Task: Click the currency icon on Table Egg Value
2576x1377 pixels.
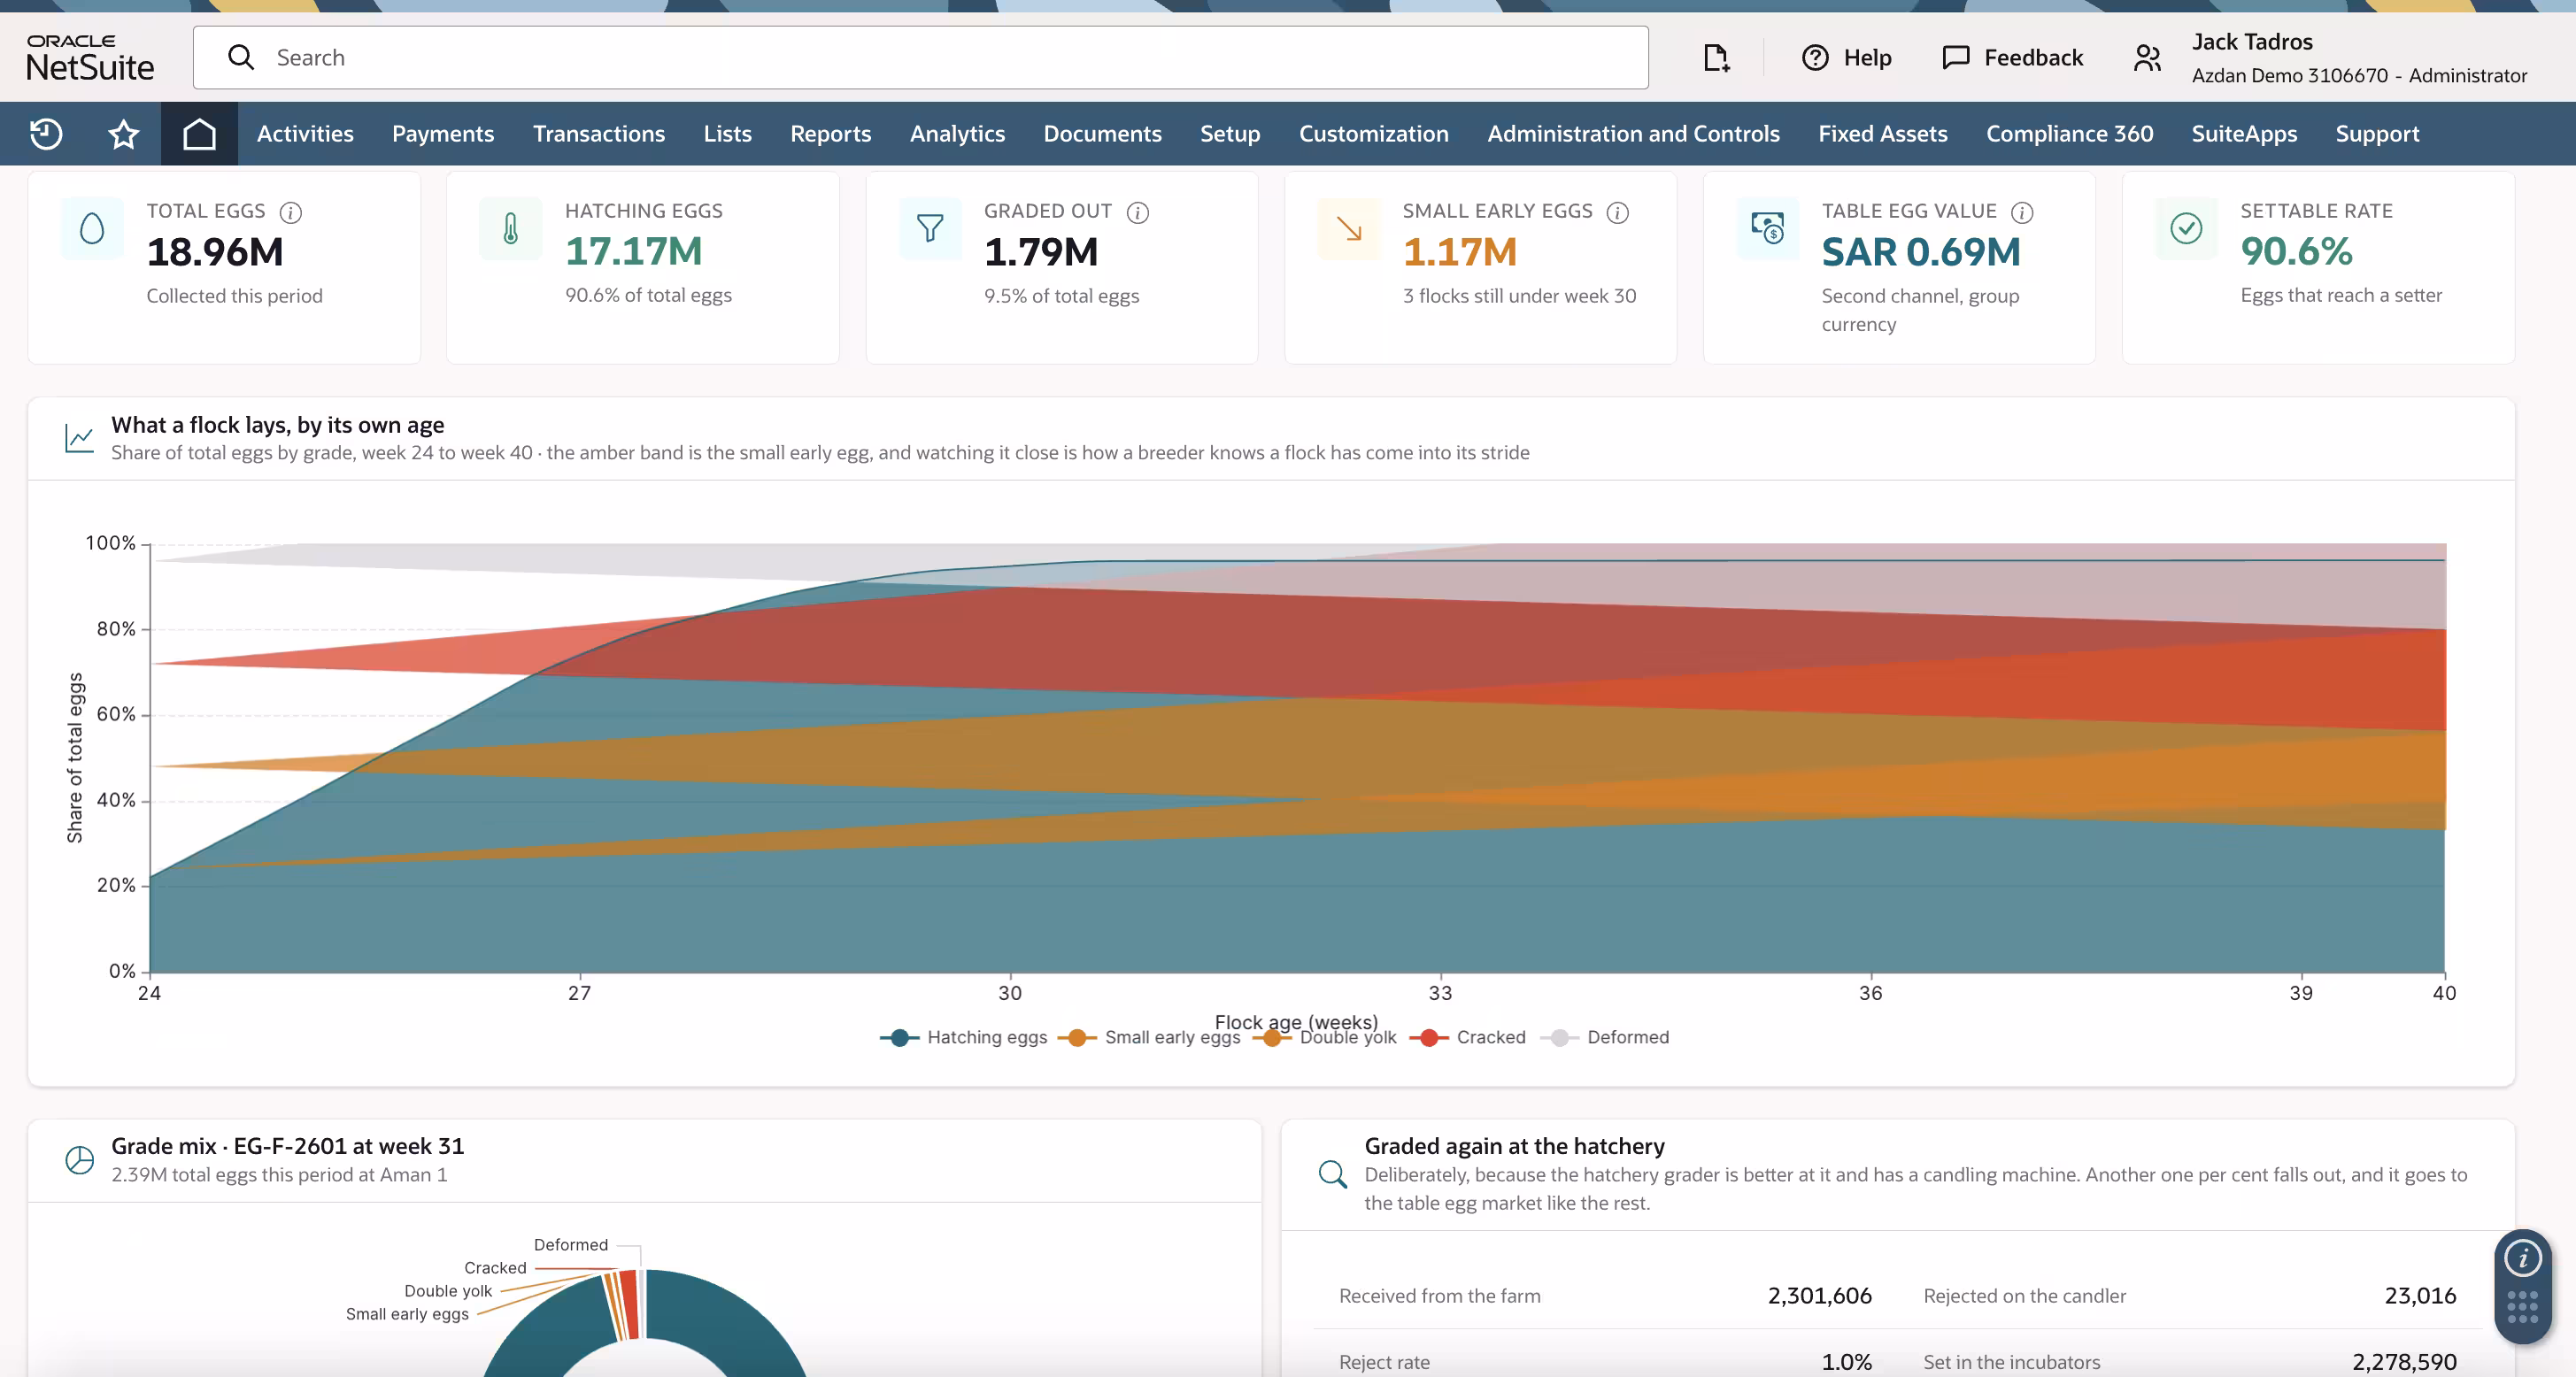Action: click(1768, 229)
